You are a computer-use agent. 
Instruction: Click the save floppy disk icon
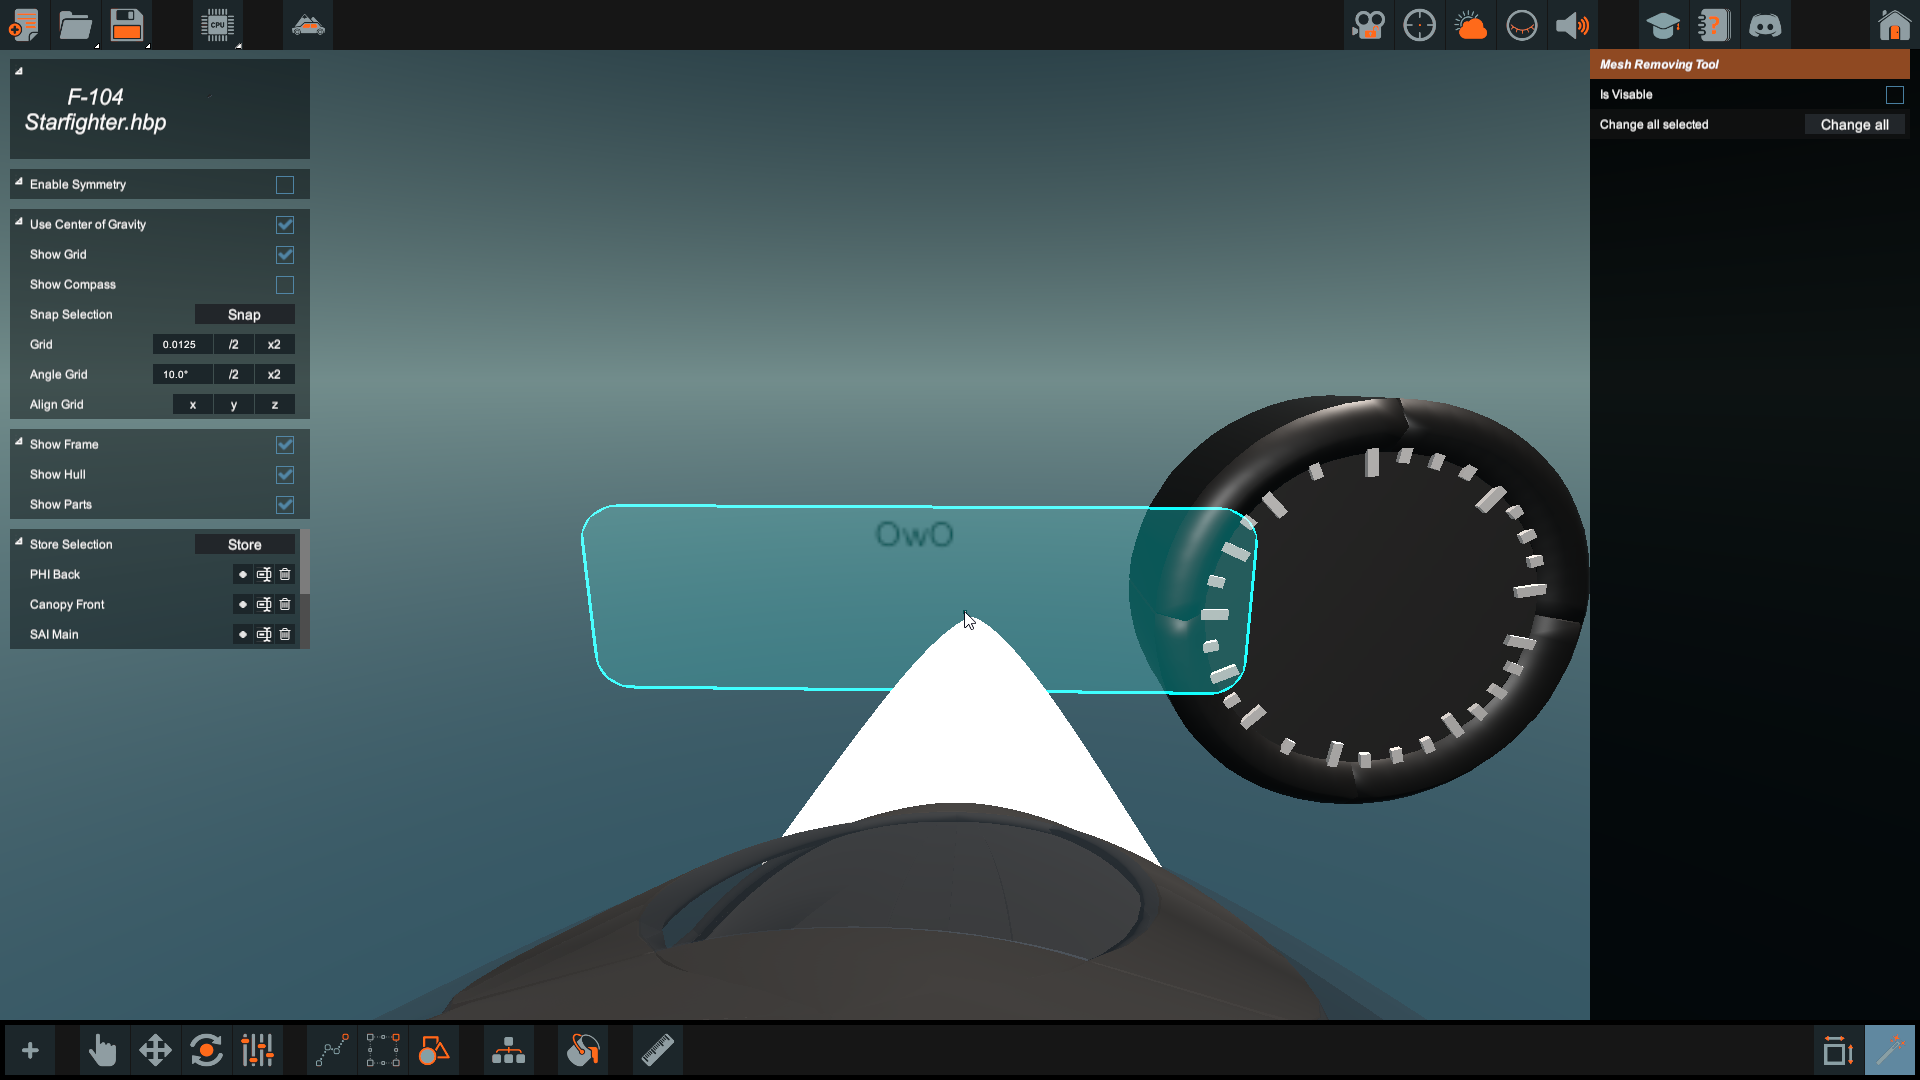click(x=127, y=25)
